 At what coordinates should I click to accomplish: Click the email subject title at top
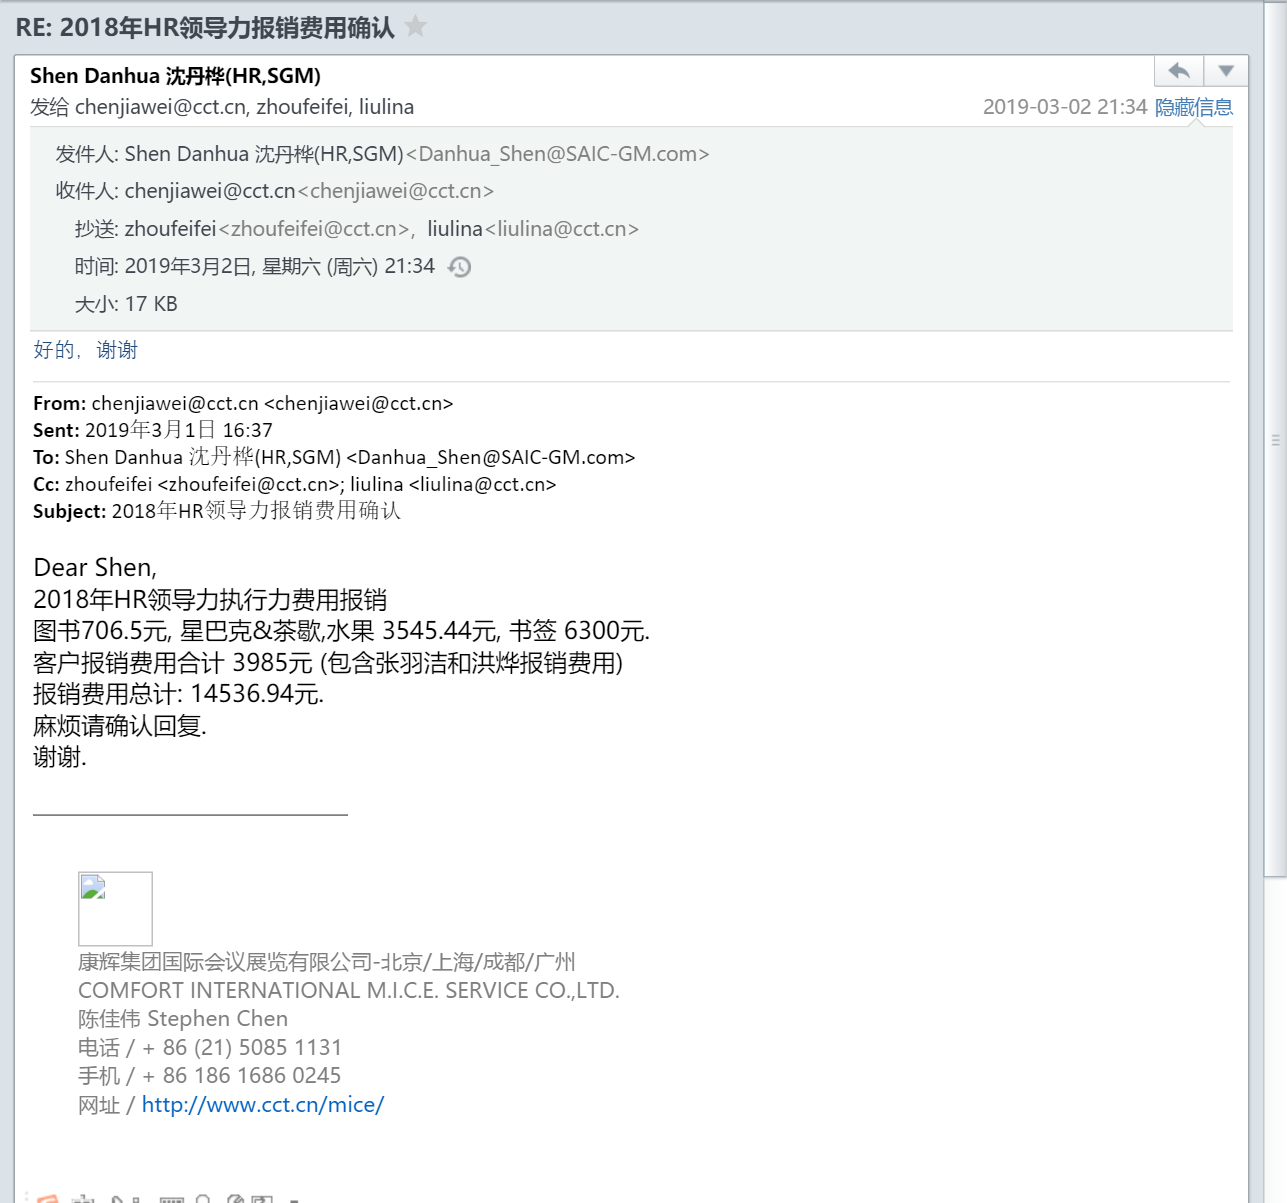pyautogui.click(x=205, y=27)
